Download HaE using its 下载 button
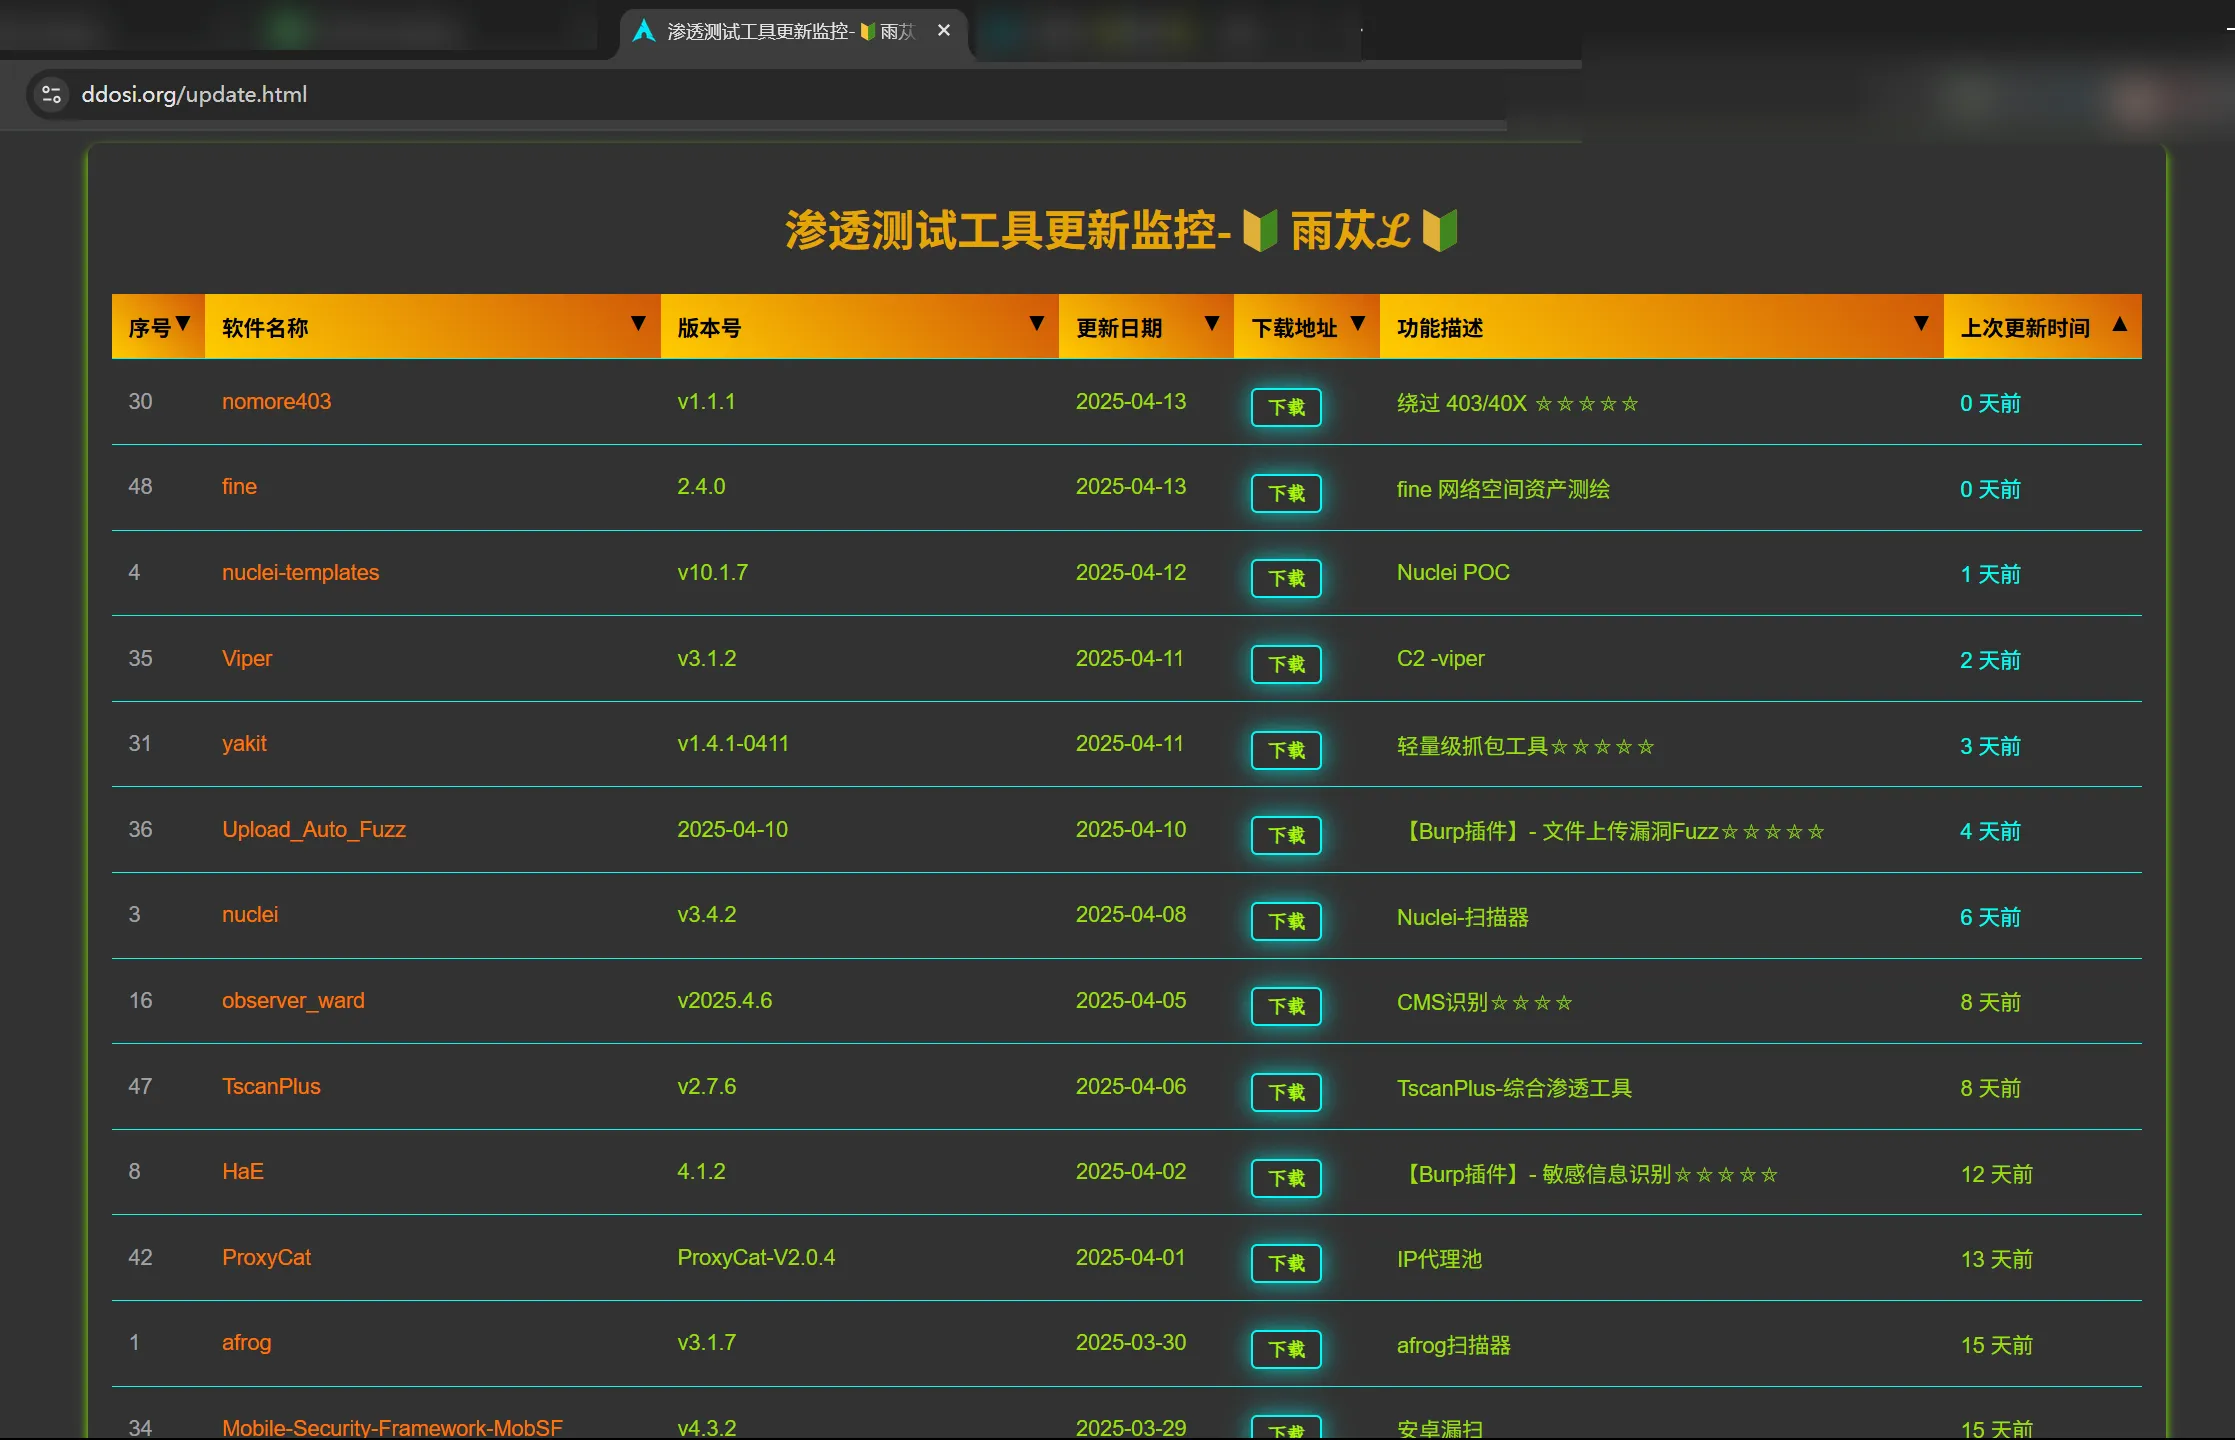 pos(1286,1178)
